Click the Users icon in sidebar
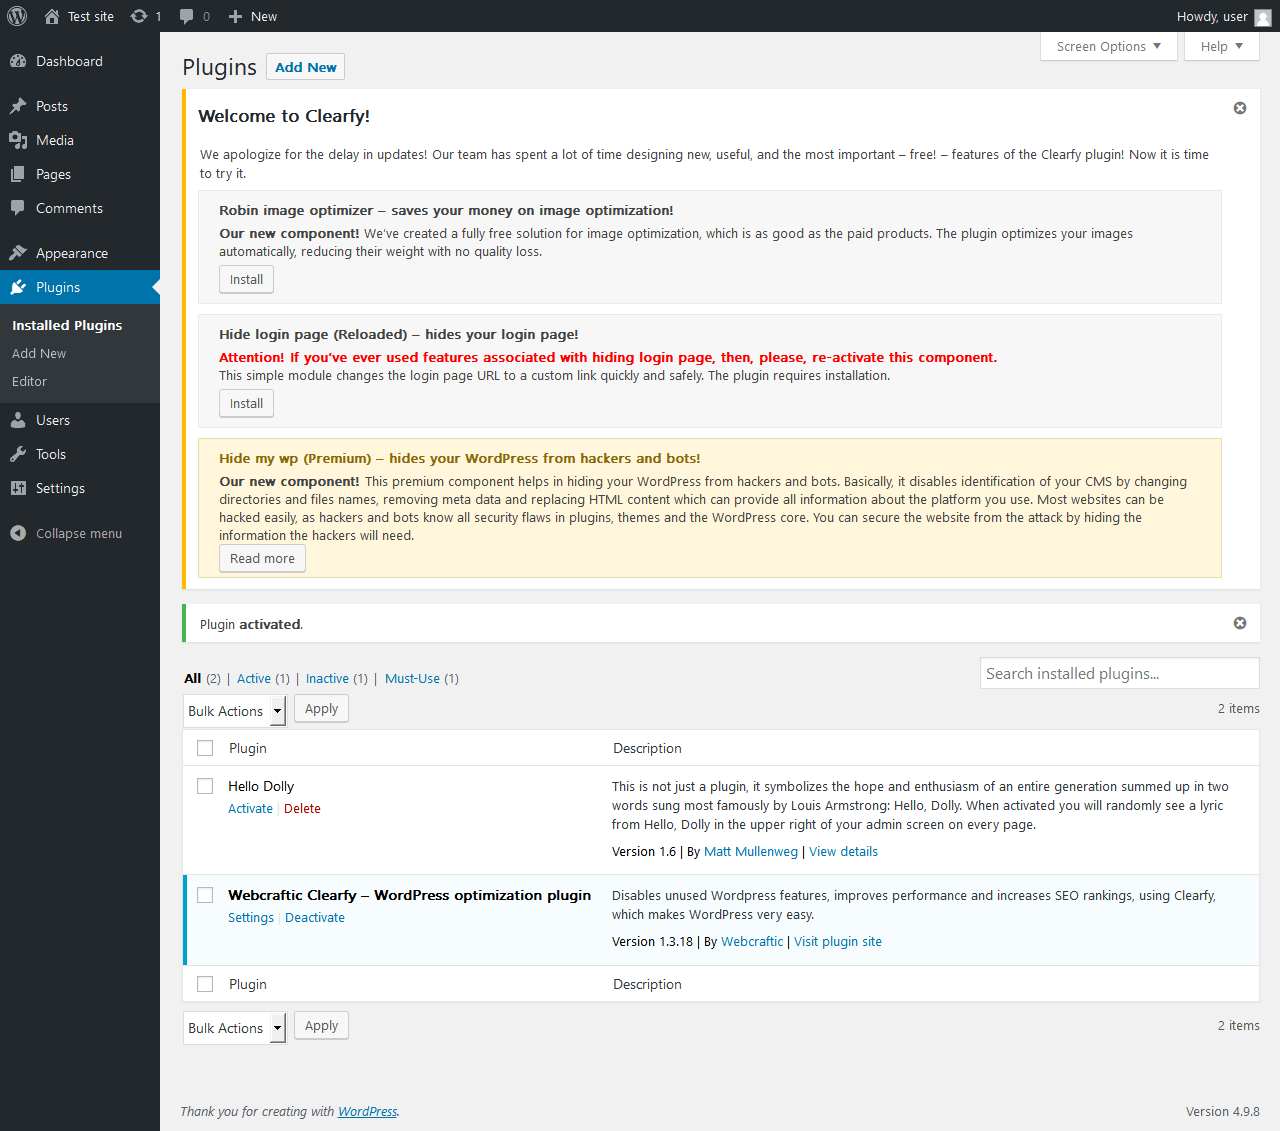1280x1131 pixels. point(18,420)
